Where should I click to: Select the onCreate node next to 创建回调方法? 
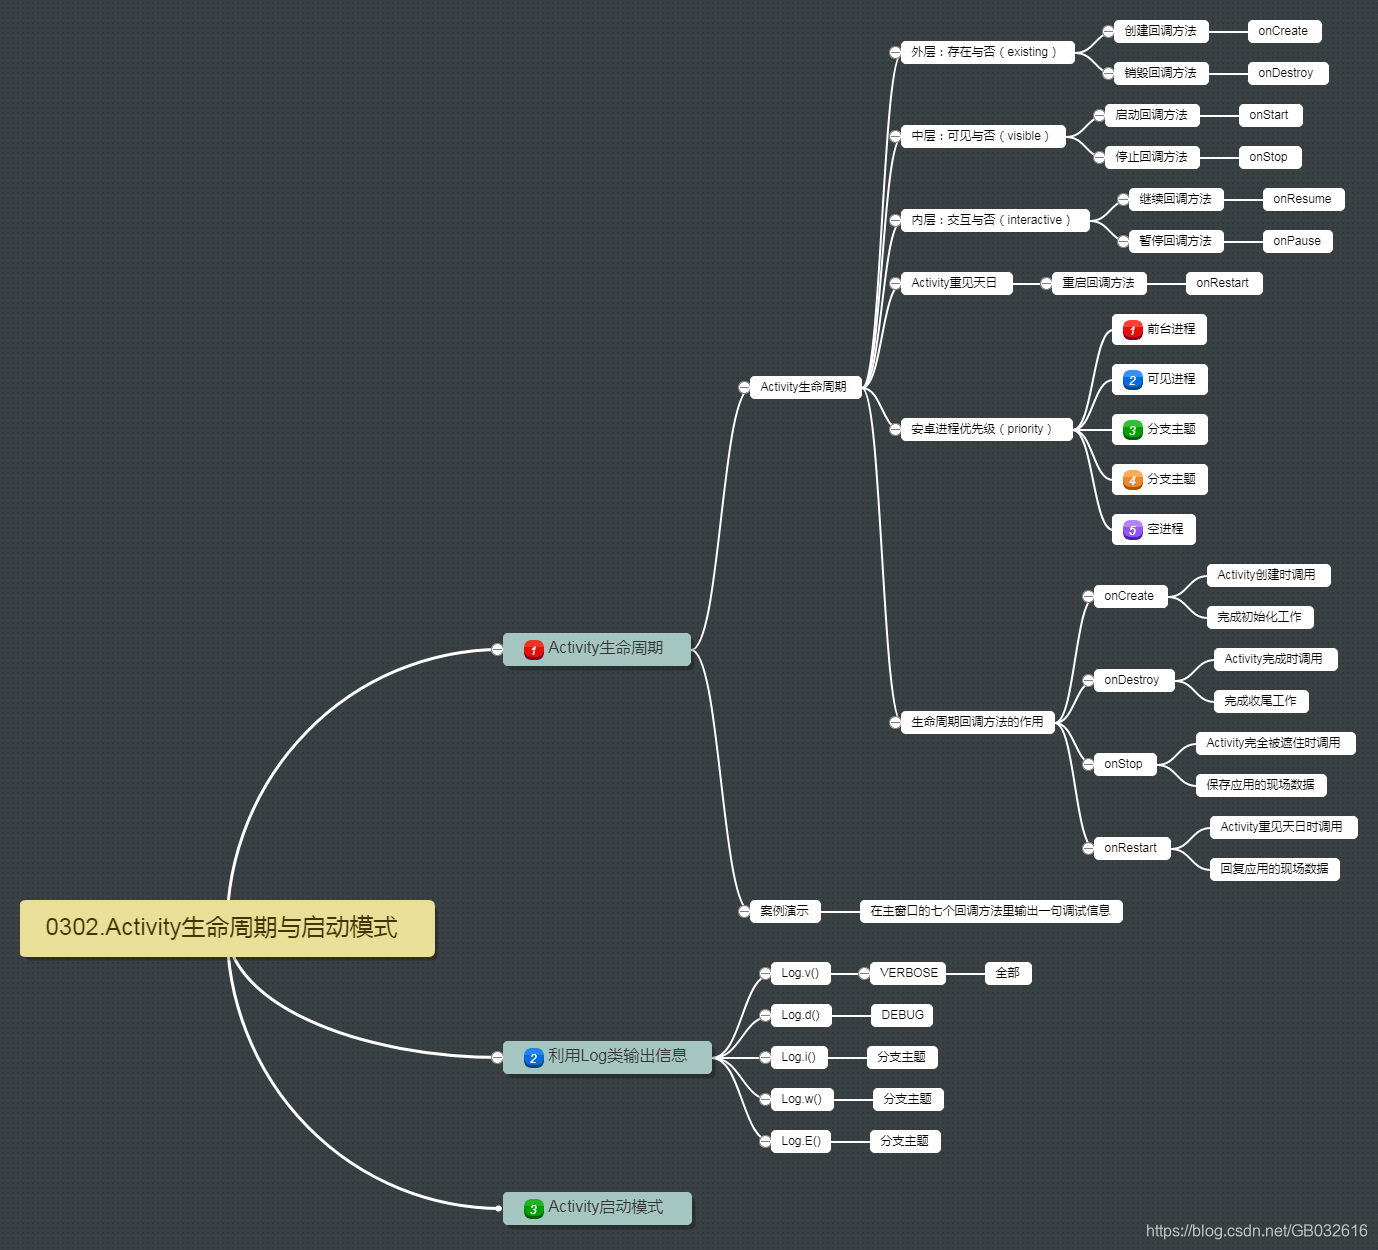click(1284, 31)
